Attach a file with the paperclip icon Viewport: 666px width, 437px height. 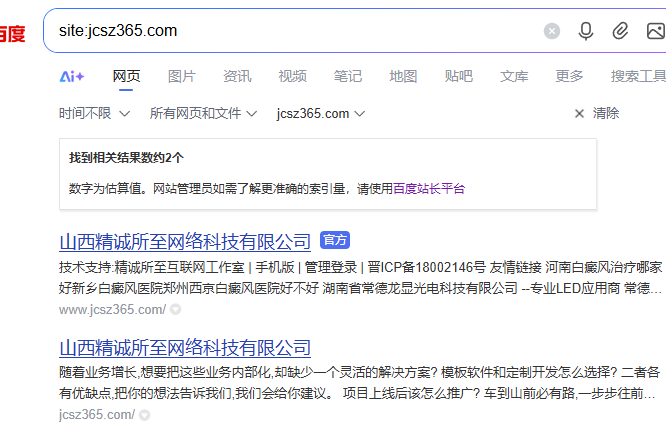(620, 31)
